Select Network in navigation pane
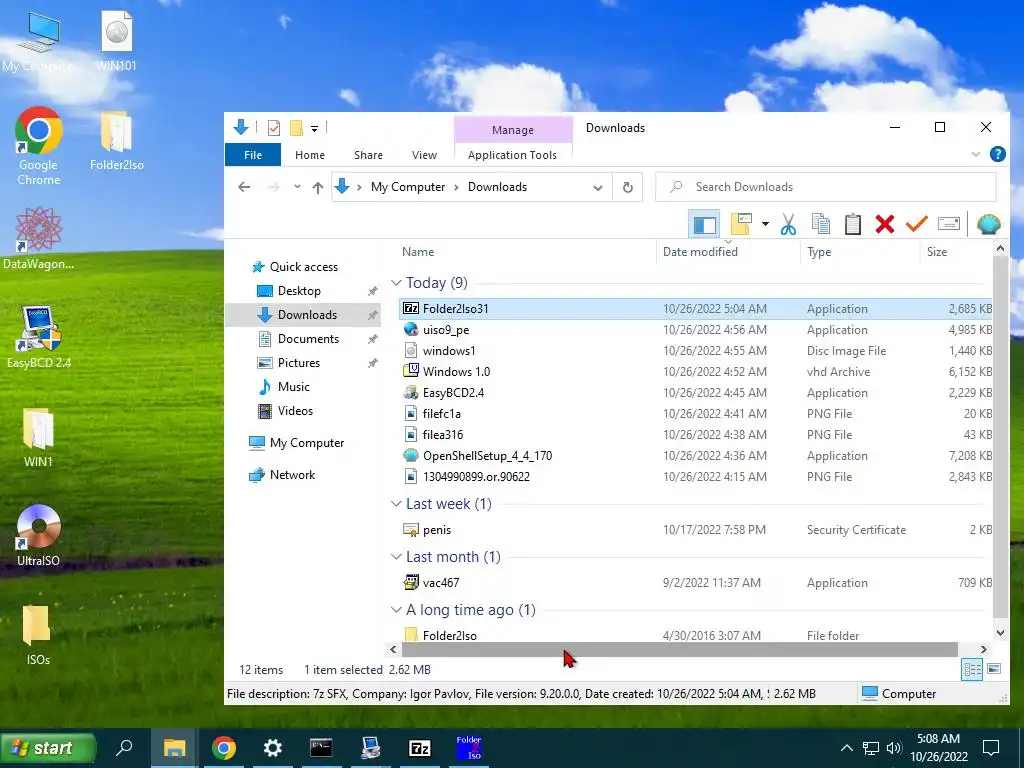The image size is (1024, 768). tap(292, 475)
